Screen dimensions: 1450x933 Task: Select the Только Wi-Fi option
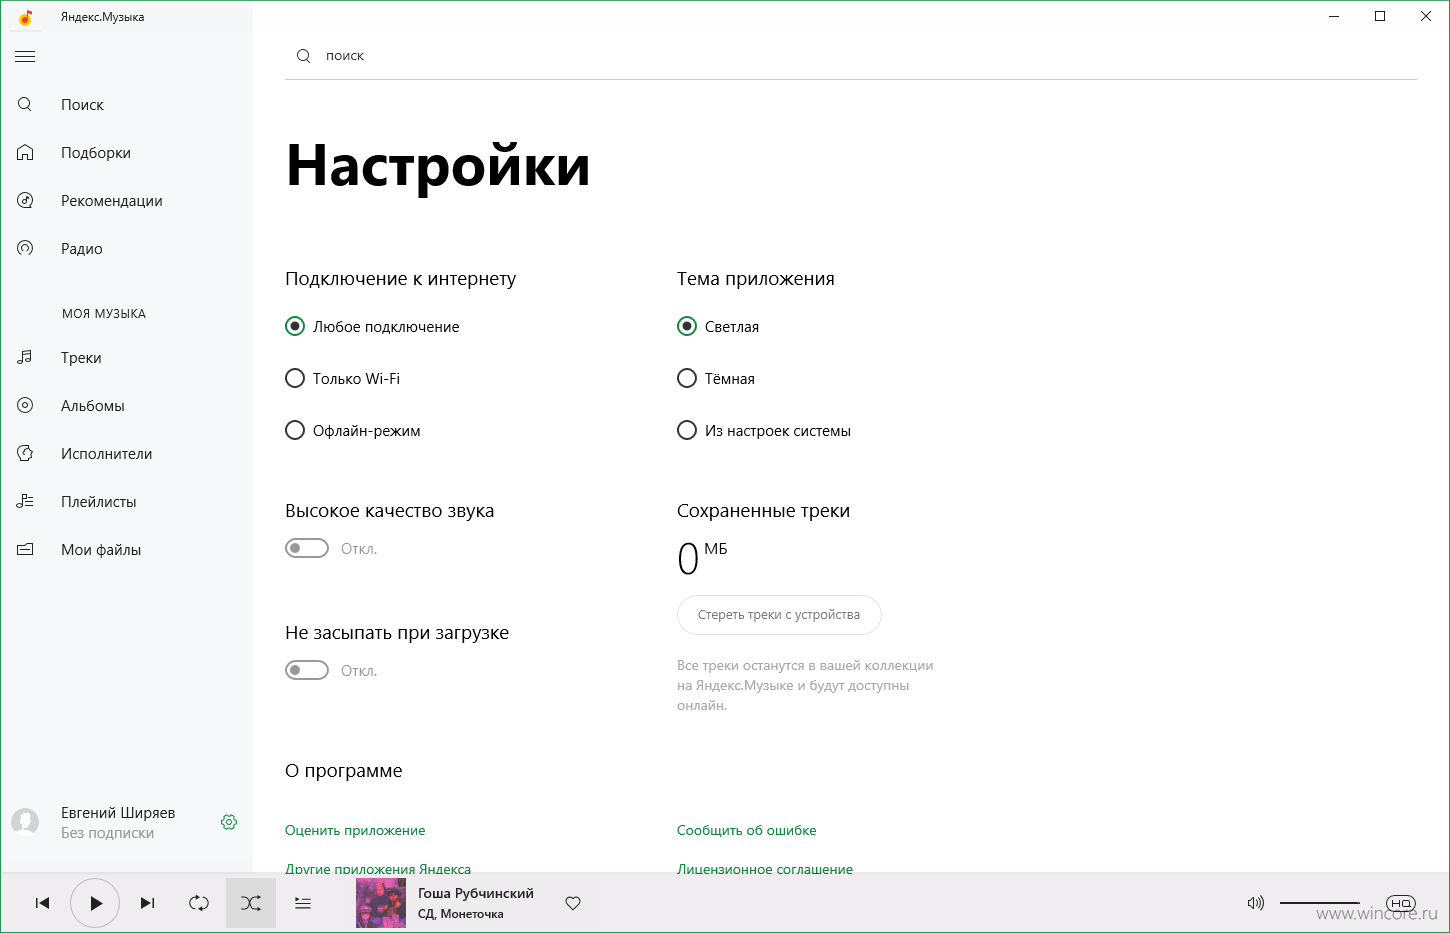pyautogui.click(x=342, y=378)
